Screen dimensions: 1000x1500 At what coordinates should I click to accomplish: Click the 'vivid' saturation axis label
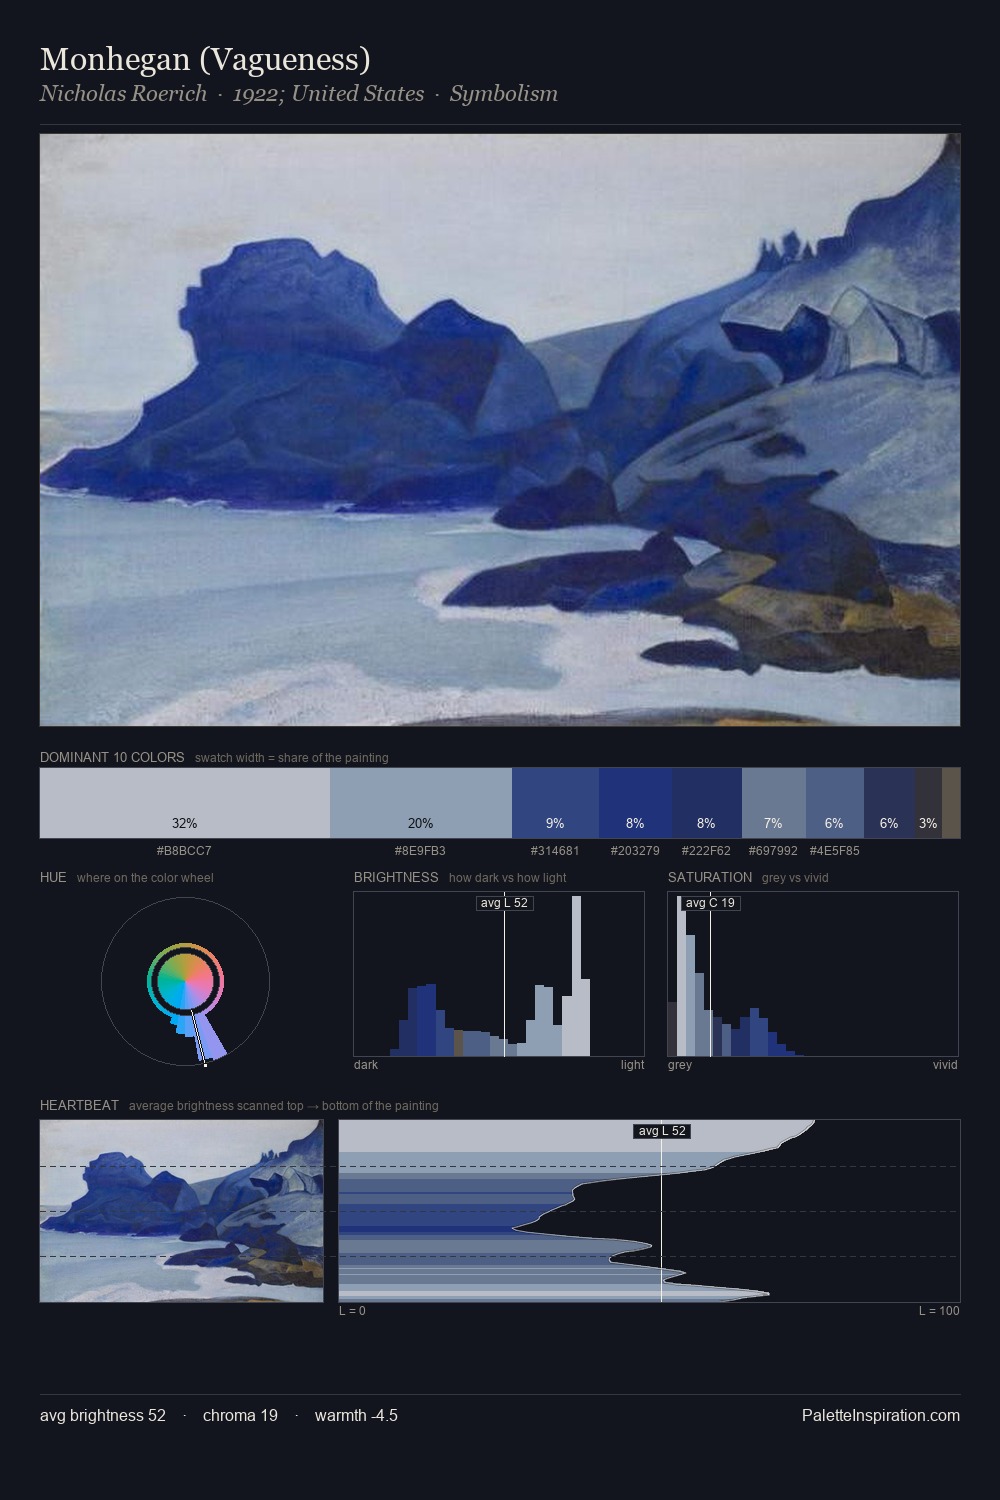tap(945, 1065)
